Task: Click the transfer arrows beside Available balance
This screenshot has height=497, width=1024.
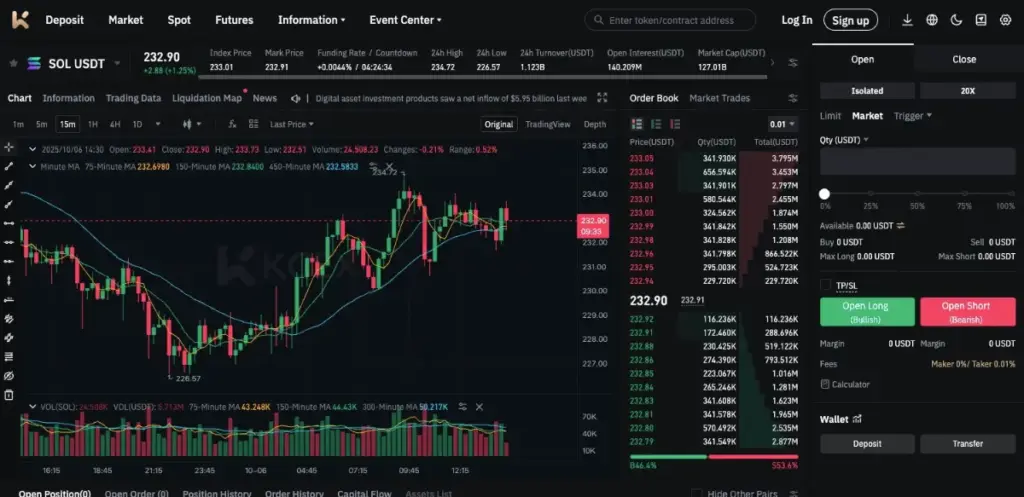Action: 901,226
